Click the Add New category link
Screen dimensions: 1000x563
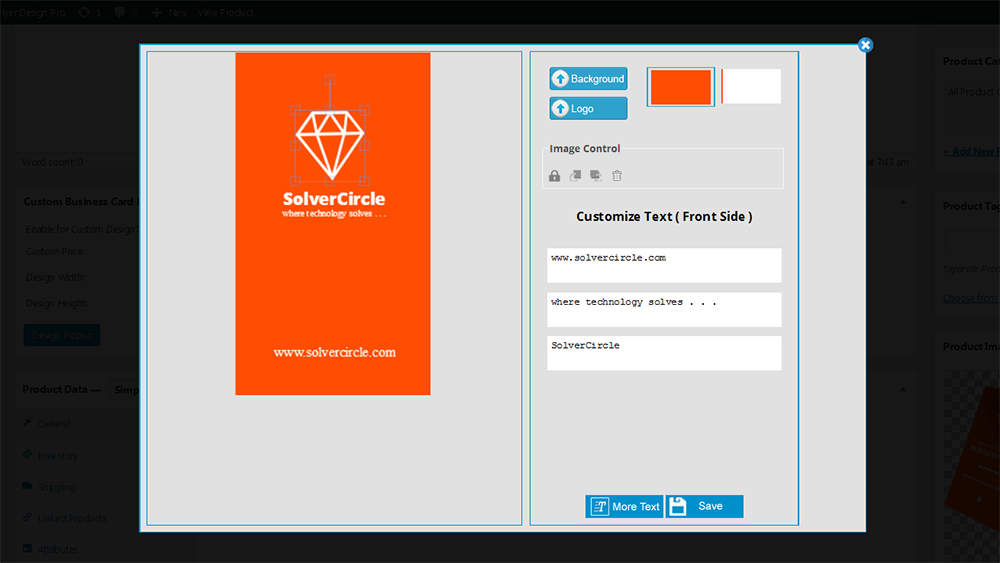tap(971, 151)
